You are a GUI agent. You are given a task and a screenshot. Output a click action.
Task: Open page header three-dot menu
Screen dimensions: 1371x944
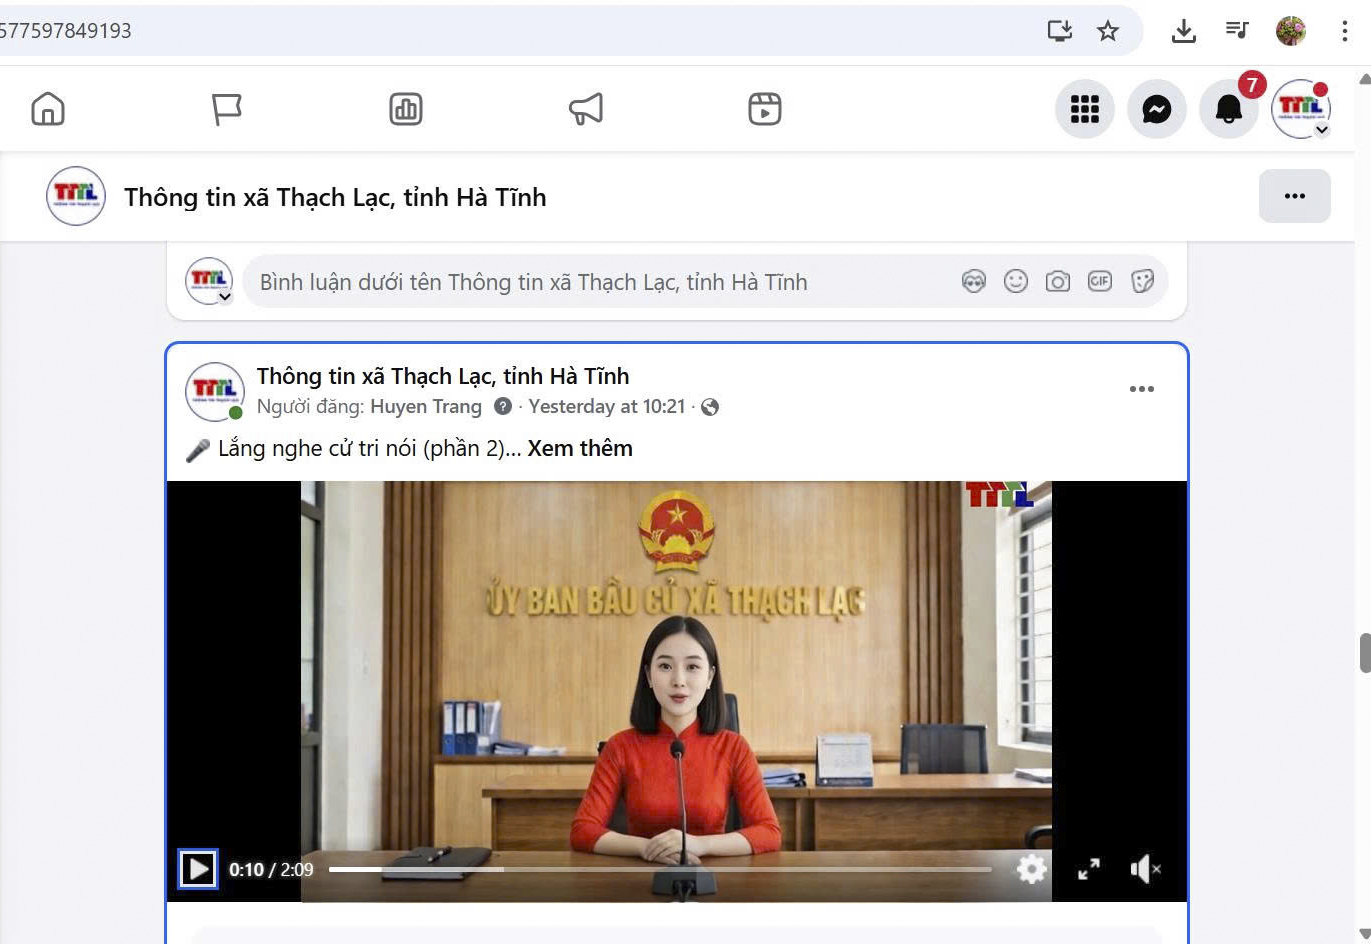pos(1294,196)
